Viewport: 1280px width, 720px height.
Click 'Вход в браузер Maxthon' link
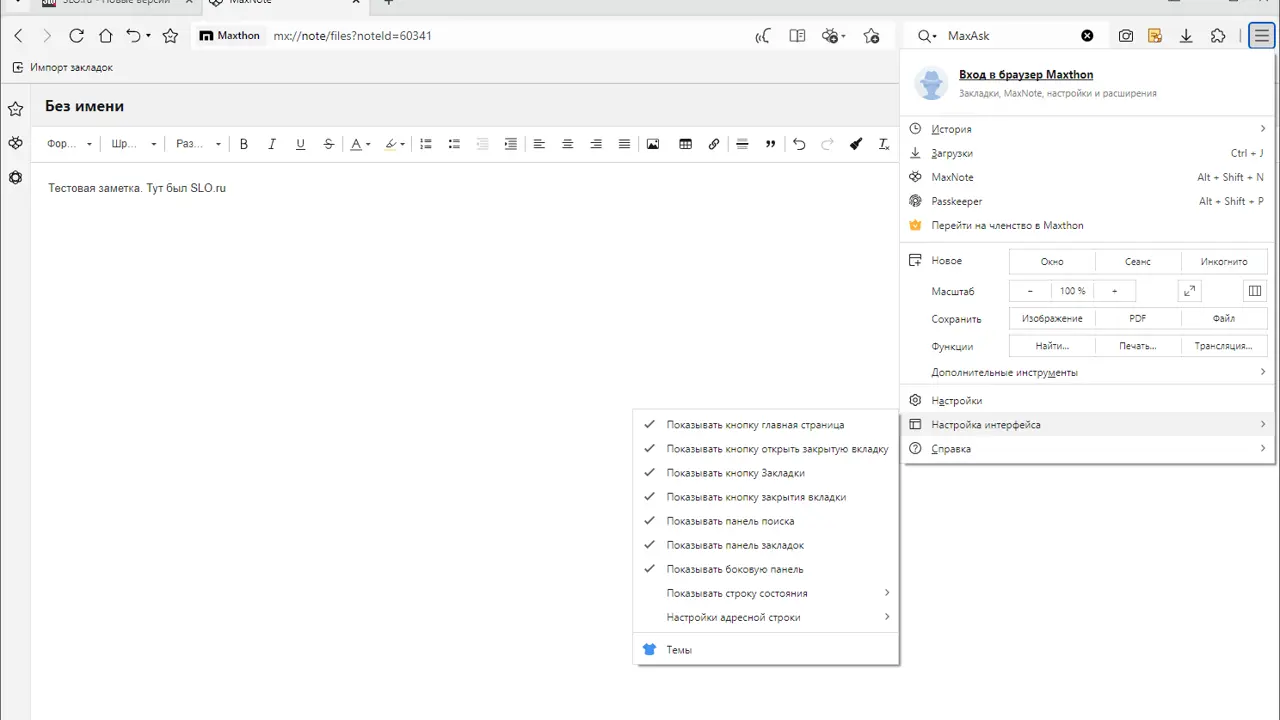[x=1025, y=74]
